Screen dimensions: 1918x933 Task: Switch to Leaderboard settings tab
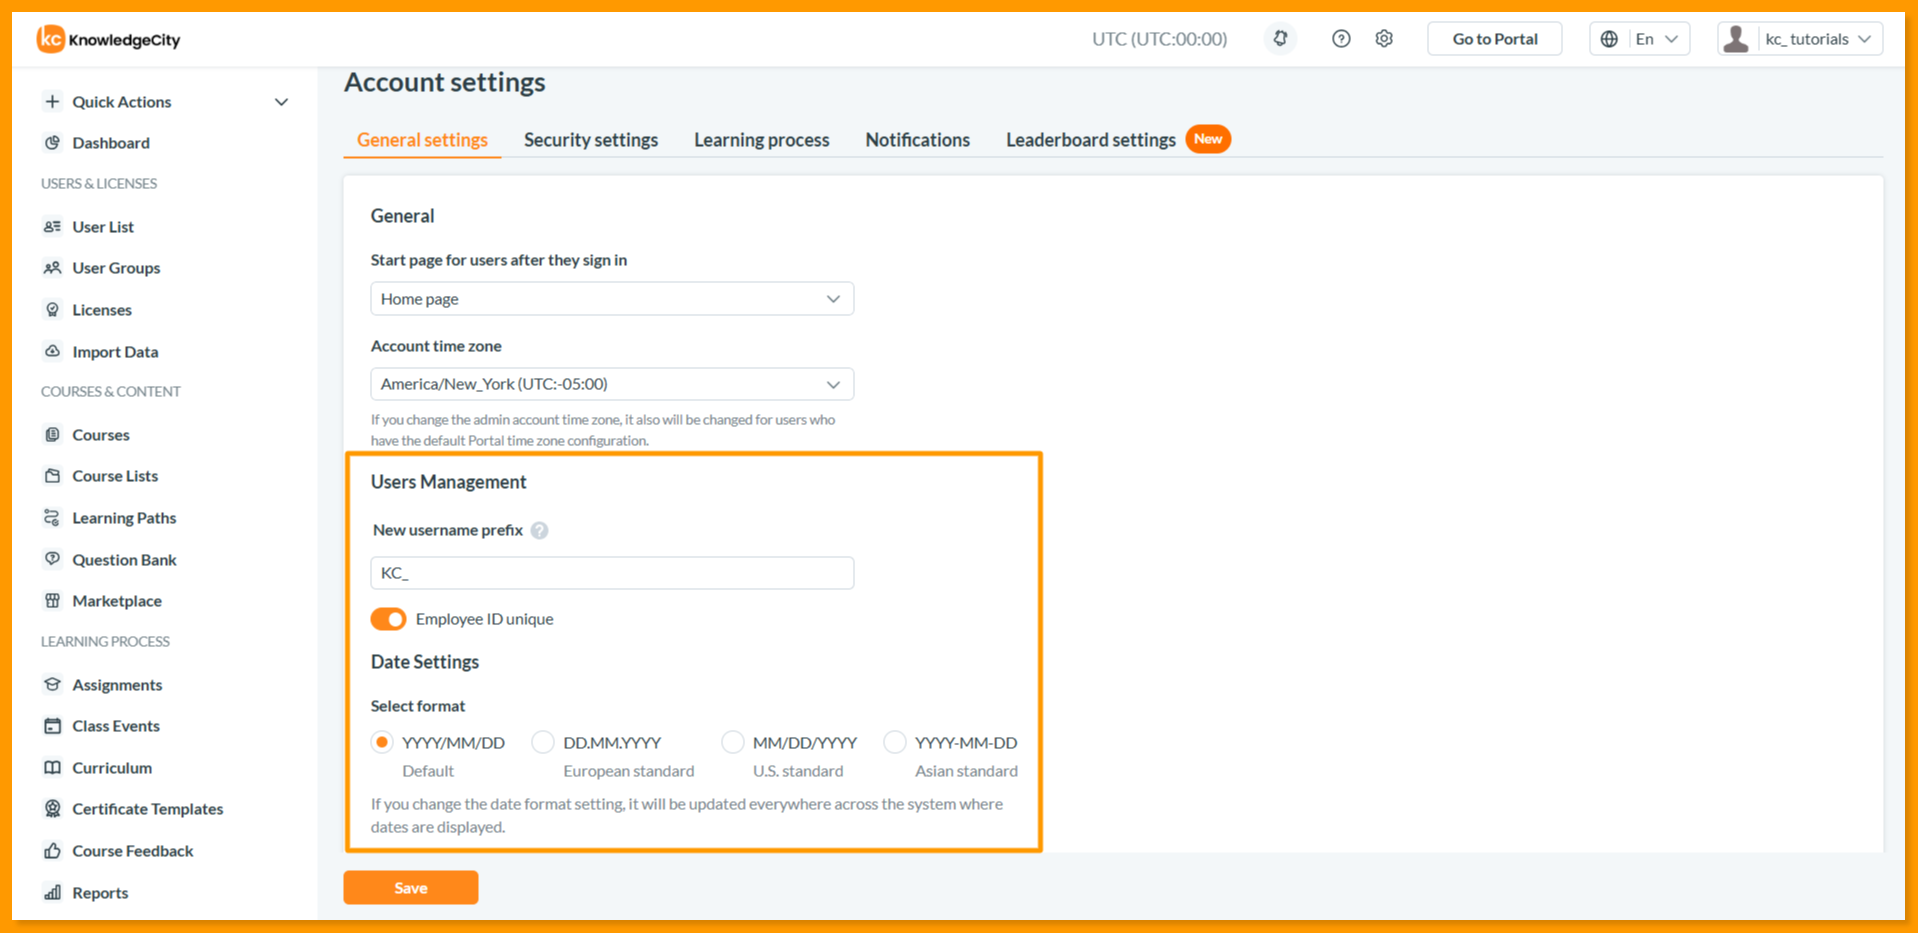click(1091, 140)
